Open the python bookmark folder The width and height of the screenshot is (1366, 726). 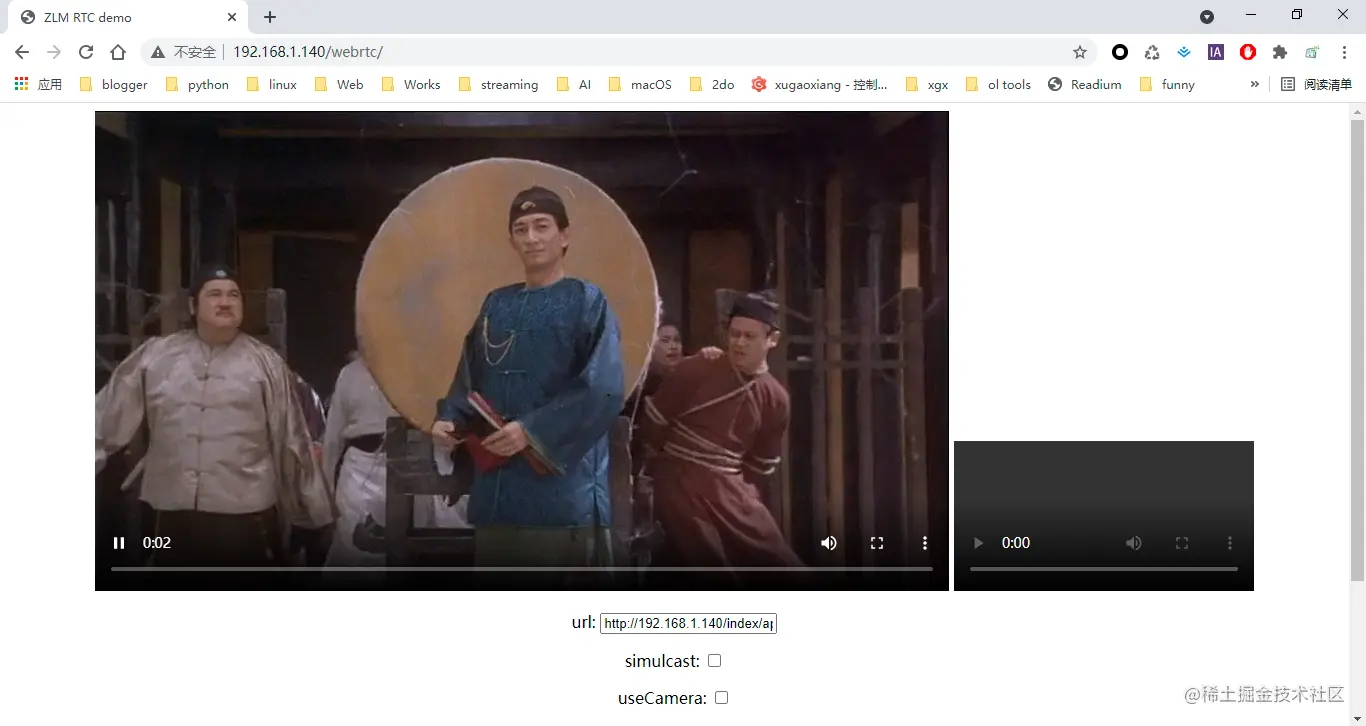coord(197,85)
